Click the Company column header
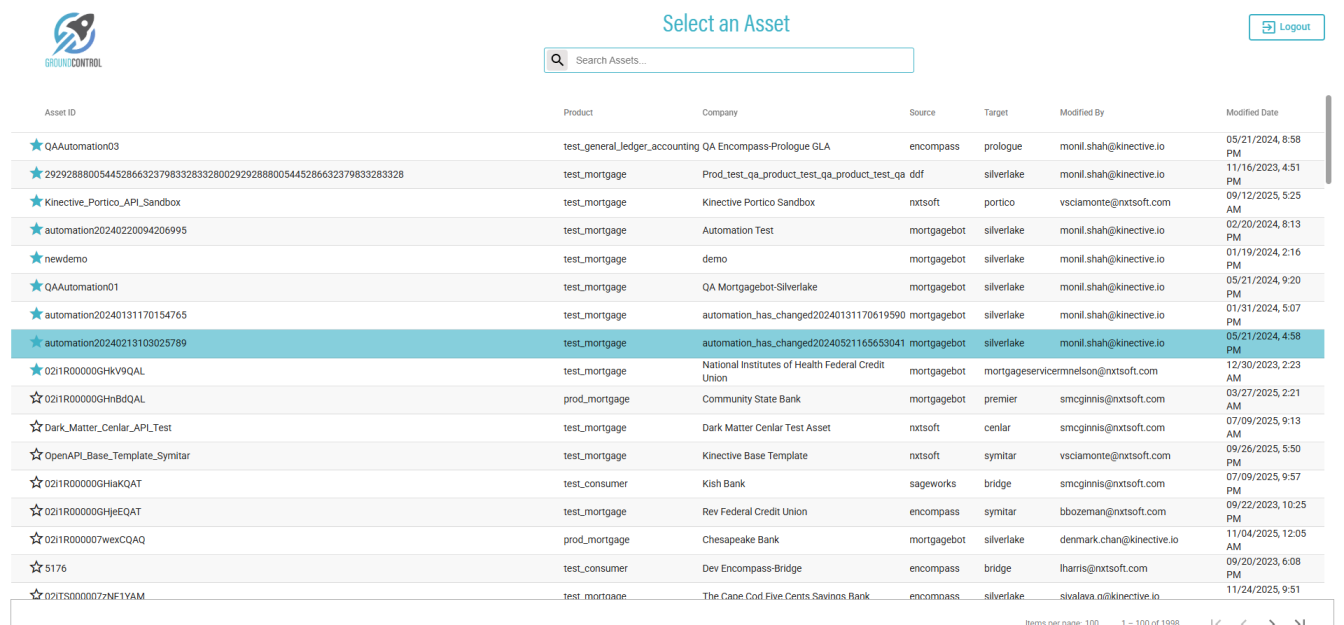 (720, 113)
